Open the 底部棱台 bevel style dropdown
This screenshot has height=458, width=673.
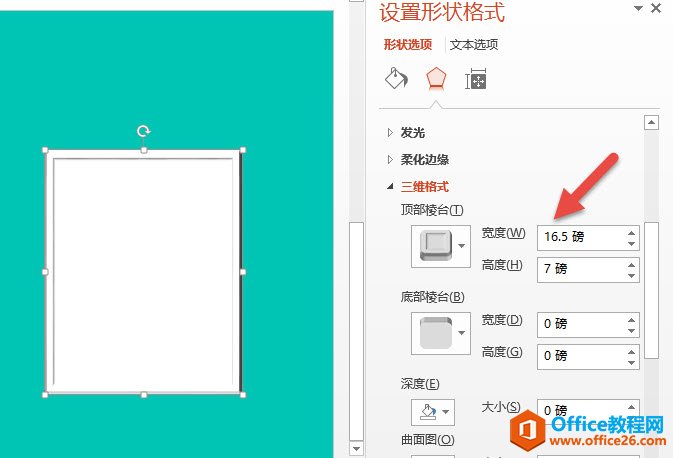coord(441,333)
